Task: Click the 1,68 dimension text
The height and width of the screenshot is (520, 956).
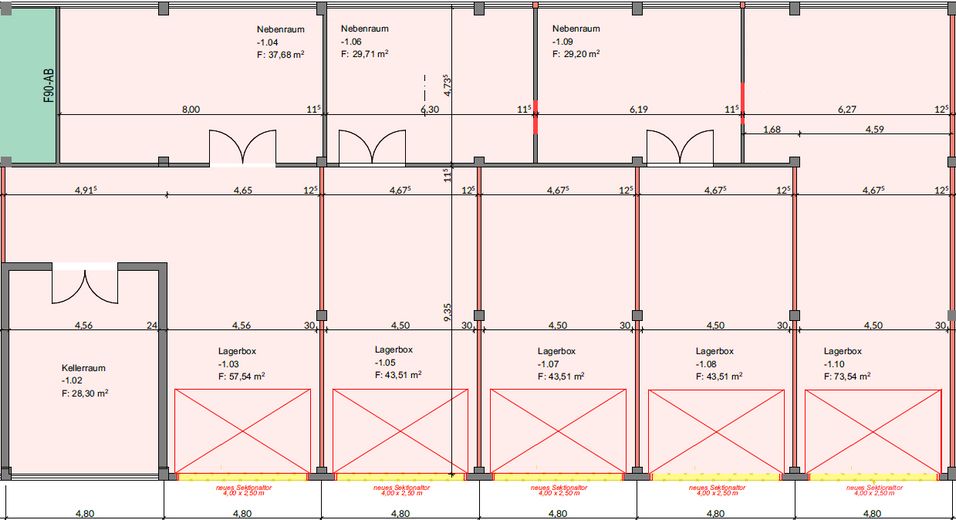Action: pos(772,129)
